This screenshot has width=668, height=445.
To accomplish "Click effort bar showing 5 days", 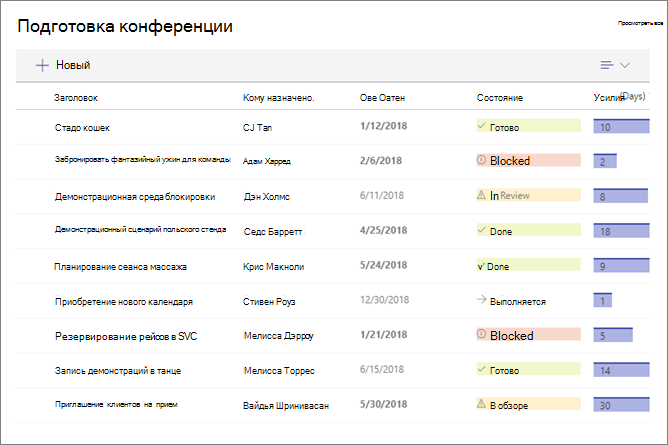I will (613, 335).
